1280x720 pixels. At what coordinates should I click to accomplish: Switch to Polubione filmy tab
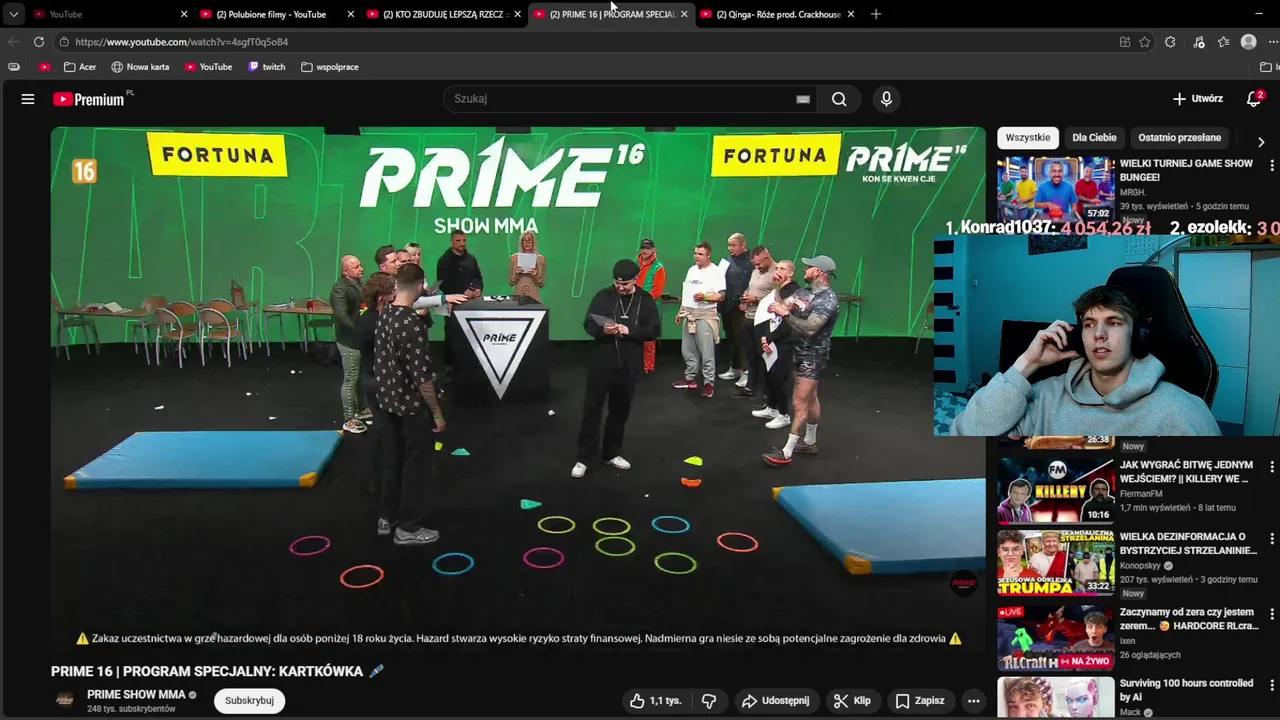click(270, 14)
